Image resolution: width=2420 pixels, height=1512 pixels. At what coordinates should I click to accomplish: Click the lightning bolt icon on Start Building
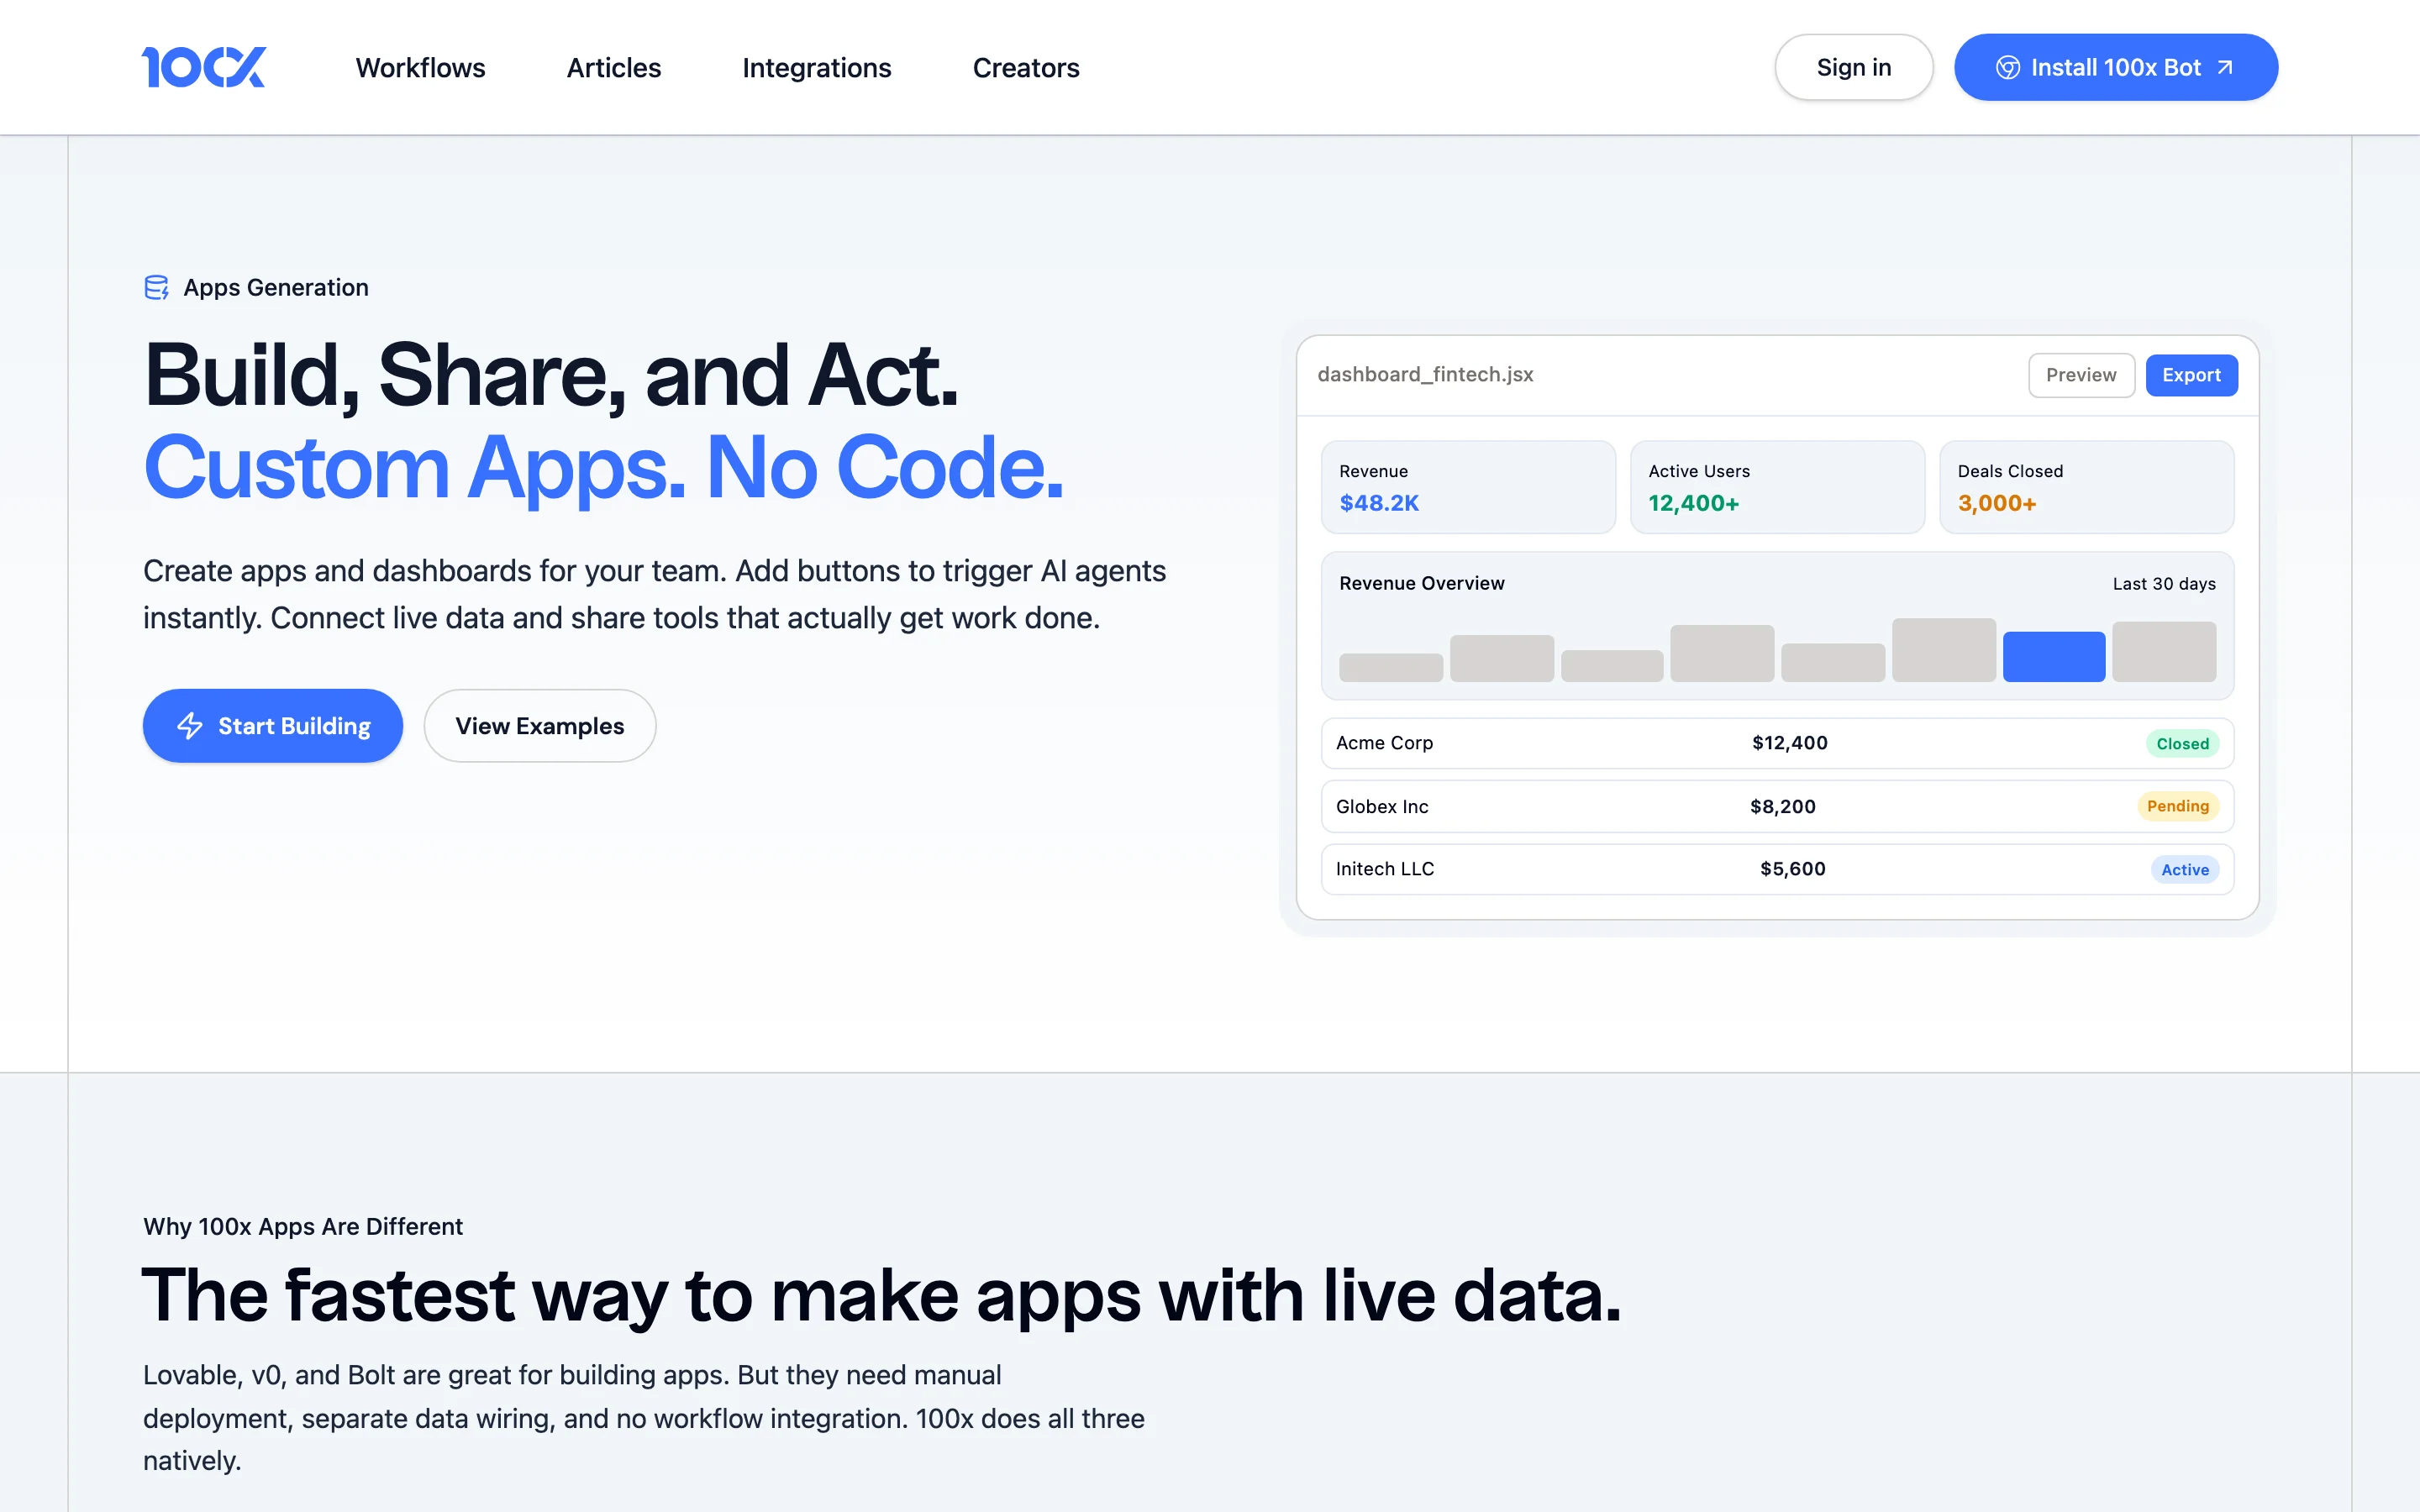(x=190, y=726)
